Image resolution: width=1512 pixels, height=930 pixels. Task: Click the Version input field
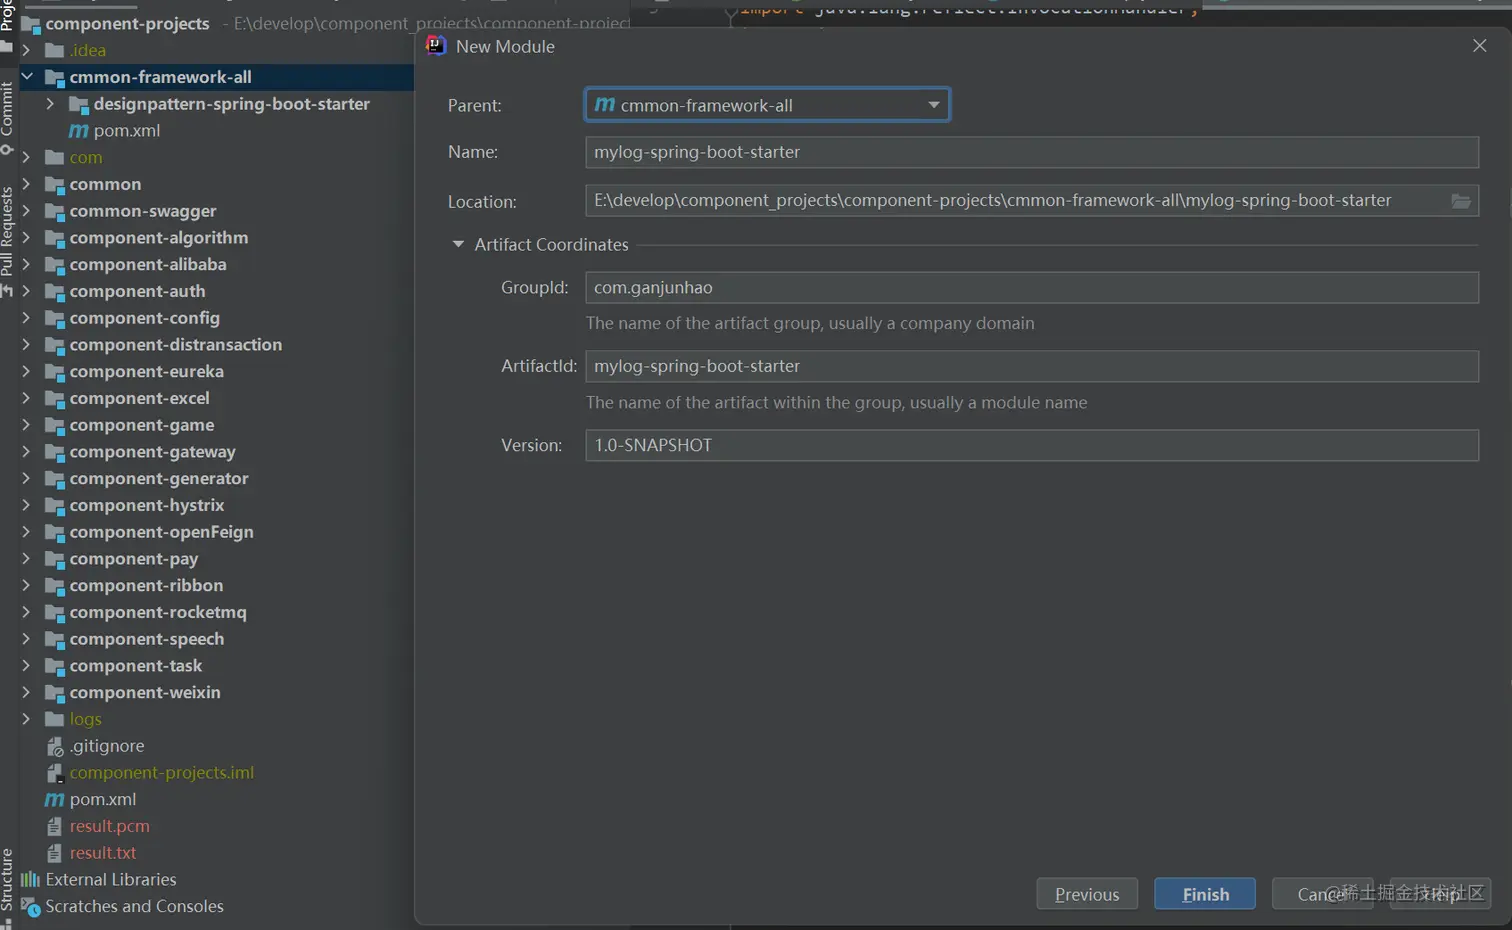[1032, 446]
